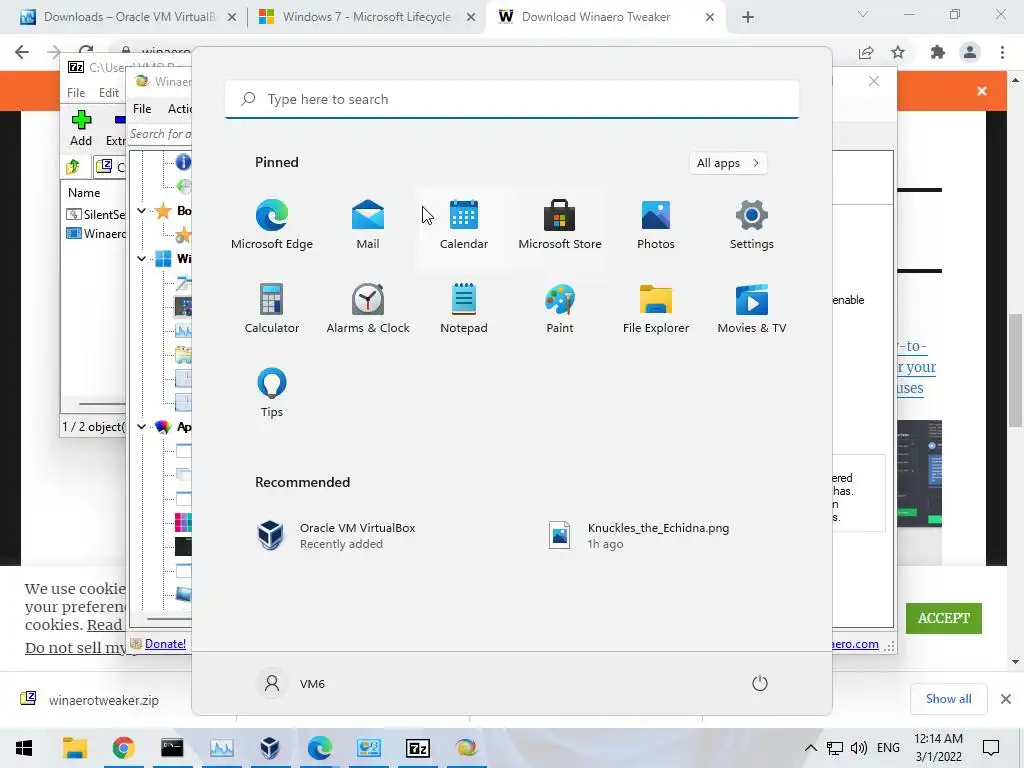The width and height of the screenshot is (1024, 768).
Task: Show All apps list
Action: click(x=728, y=163)
